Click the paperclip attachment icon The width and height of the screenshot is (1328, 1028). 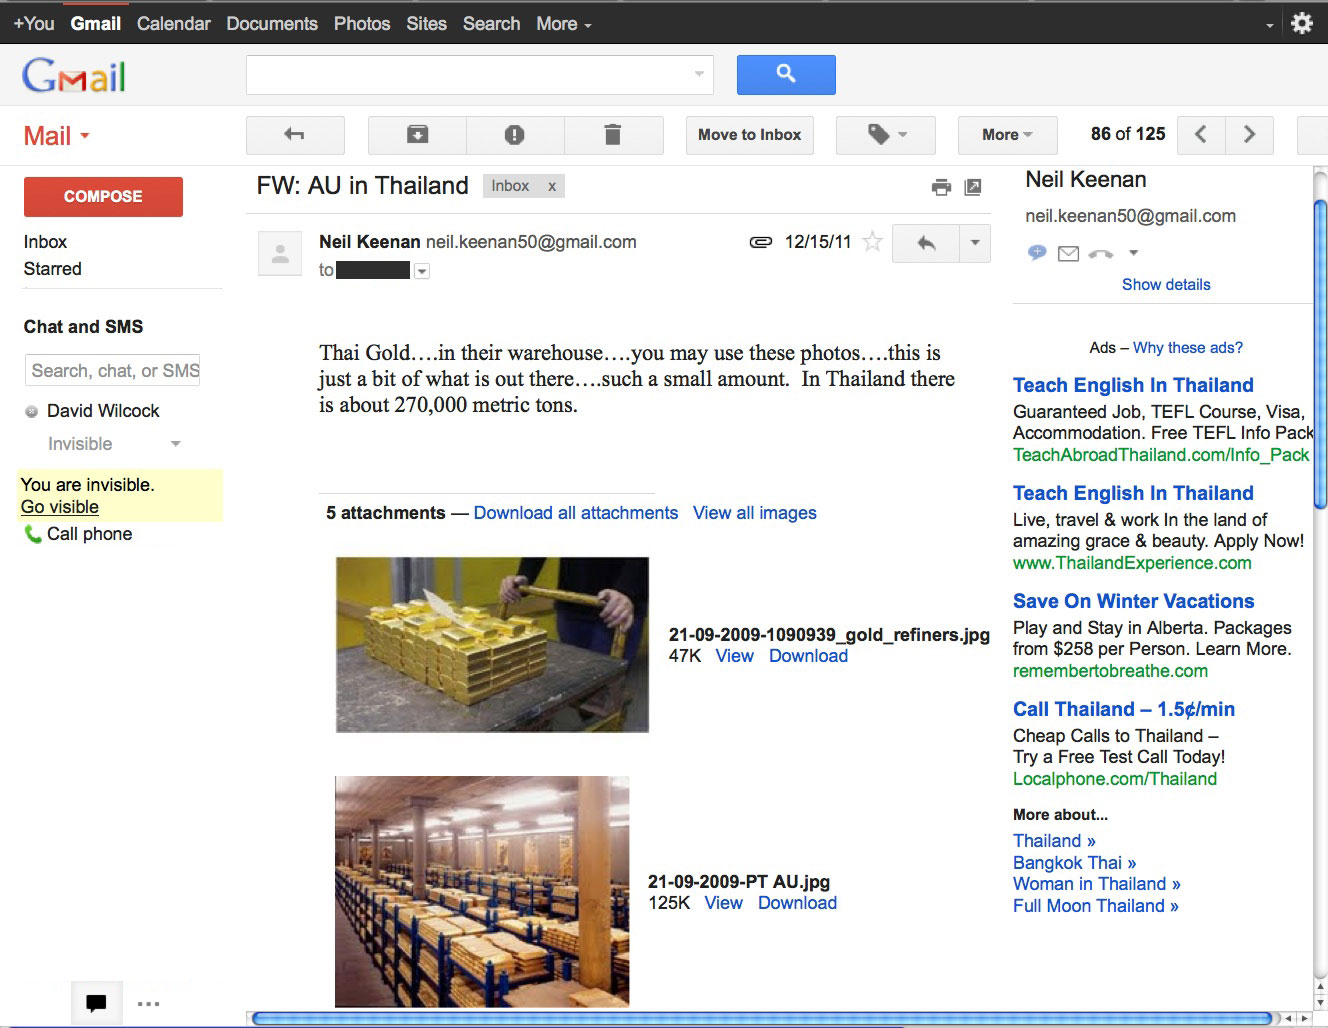point(761,242)
